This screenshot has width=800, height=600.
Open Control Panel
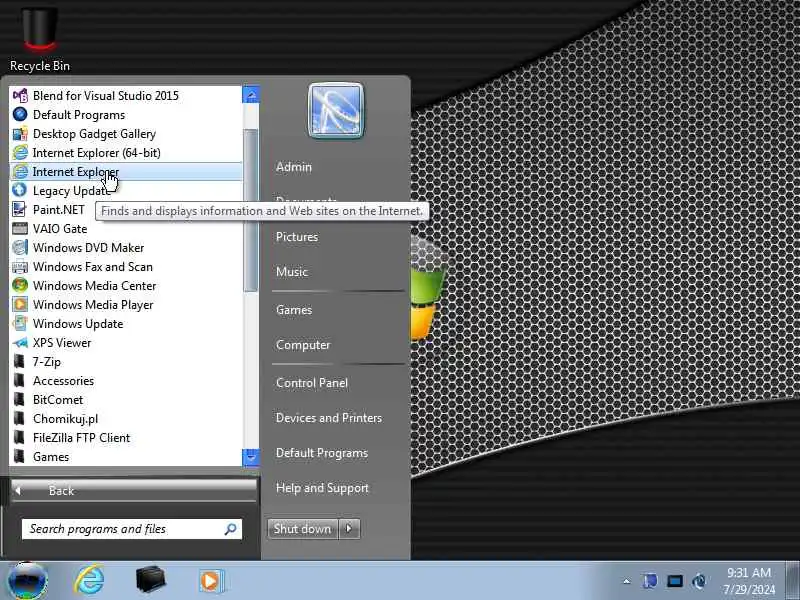(x=312, y=383)
